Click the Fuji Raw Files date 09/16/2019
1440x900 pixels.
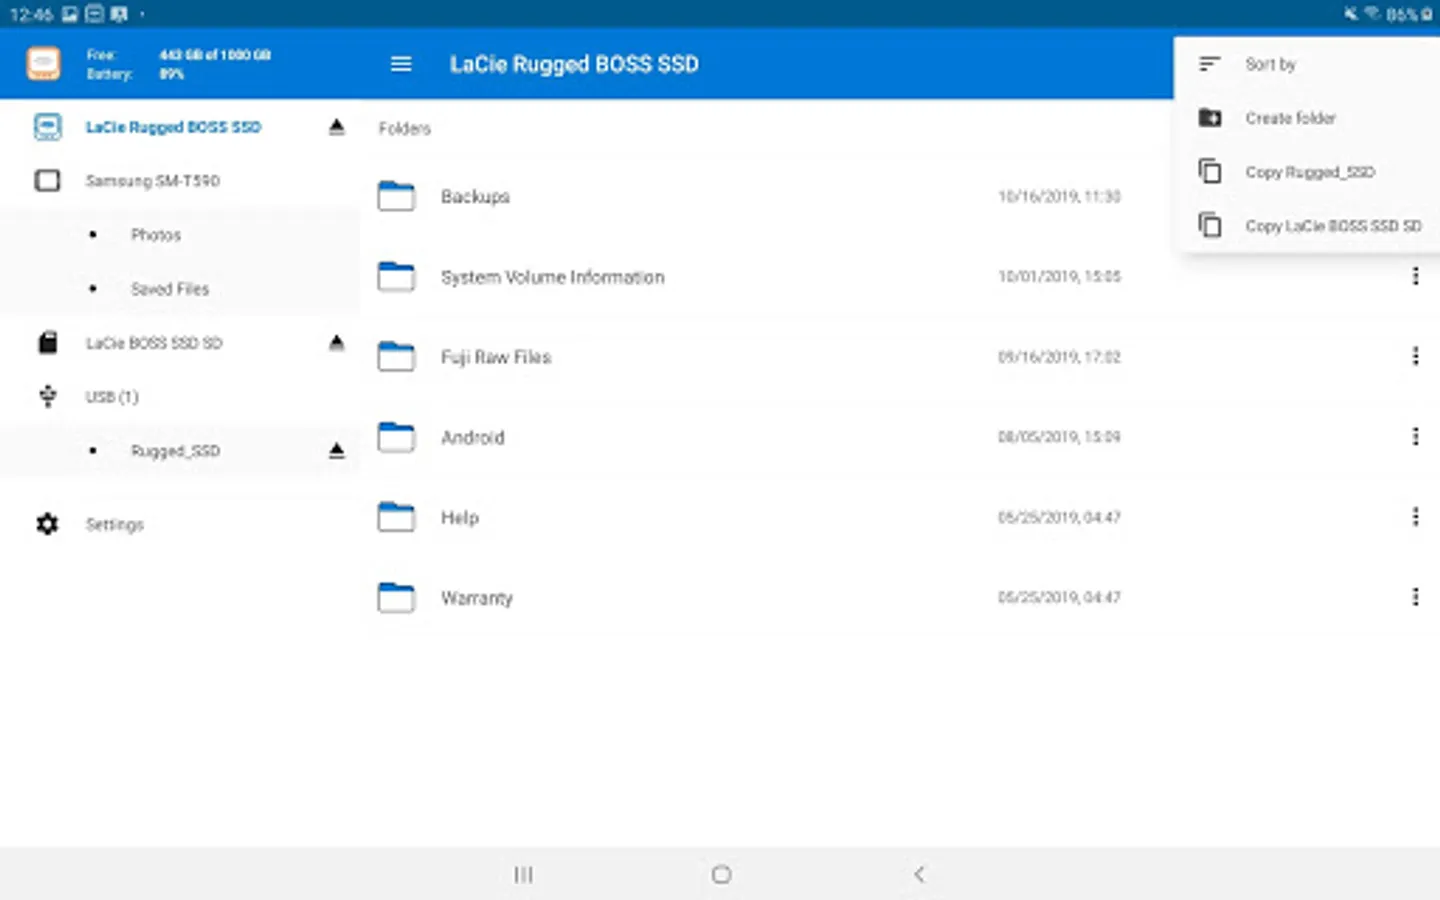coord(1059,357)
